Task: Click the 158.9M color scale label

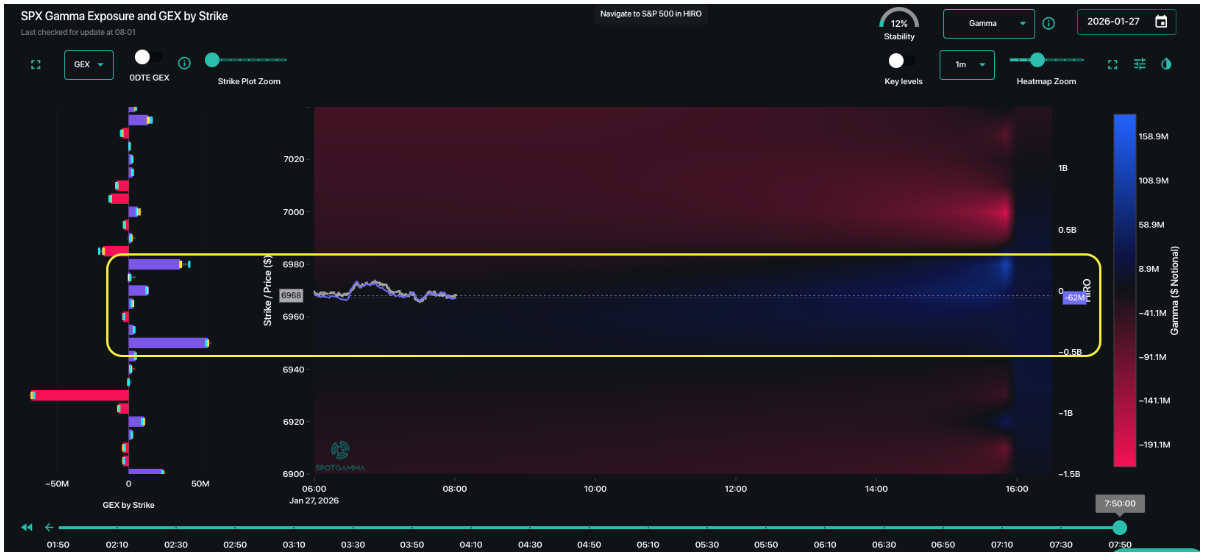Action: click(1155, 135)
